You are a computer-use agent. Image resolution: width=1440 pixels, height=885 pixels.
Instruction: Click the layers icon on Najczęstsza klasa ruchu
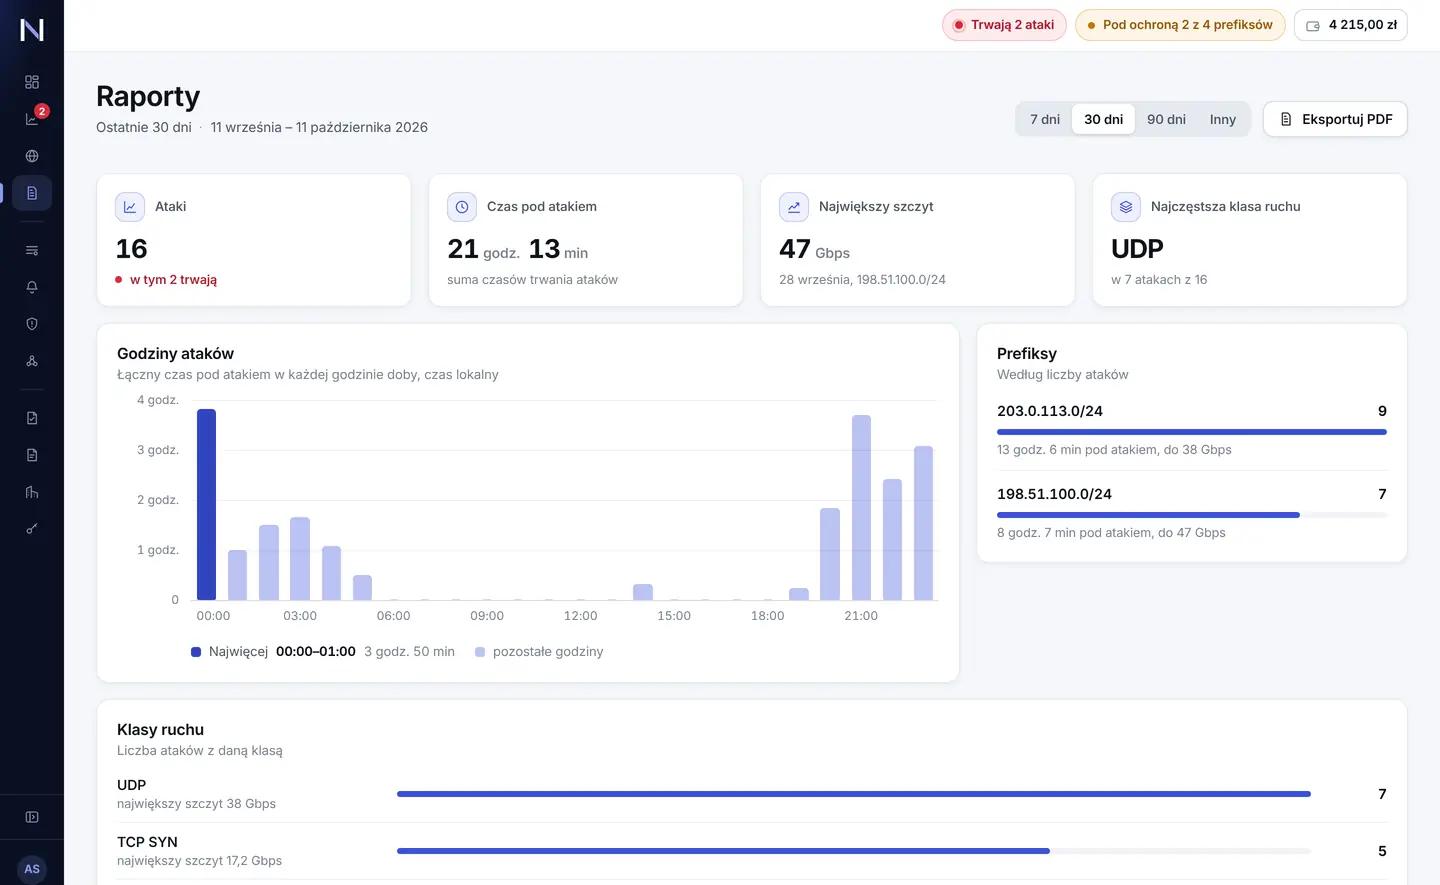pos(1126,207)
